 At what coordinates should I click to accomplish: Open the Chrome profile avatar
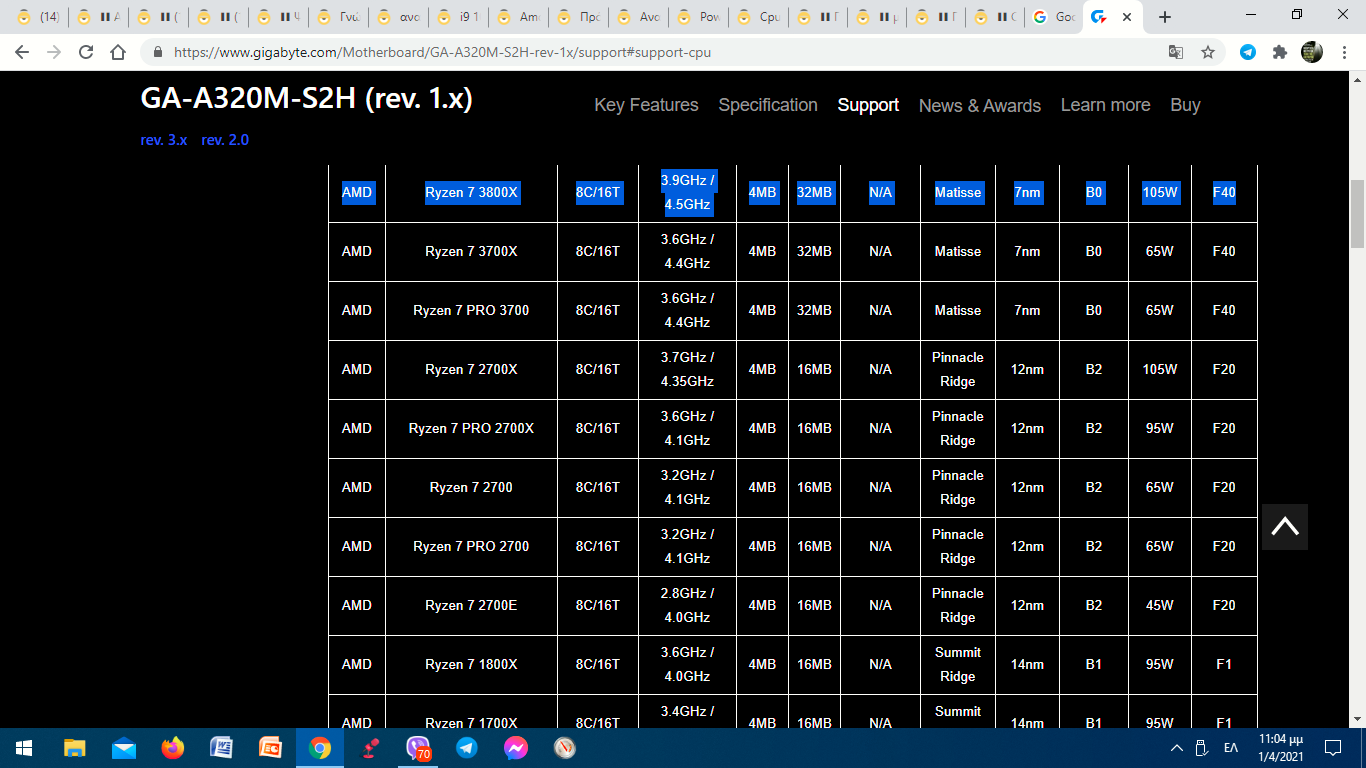click(1312, 52)
